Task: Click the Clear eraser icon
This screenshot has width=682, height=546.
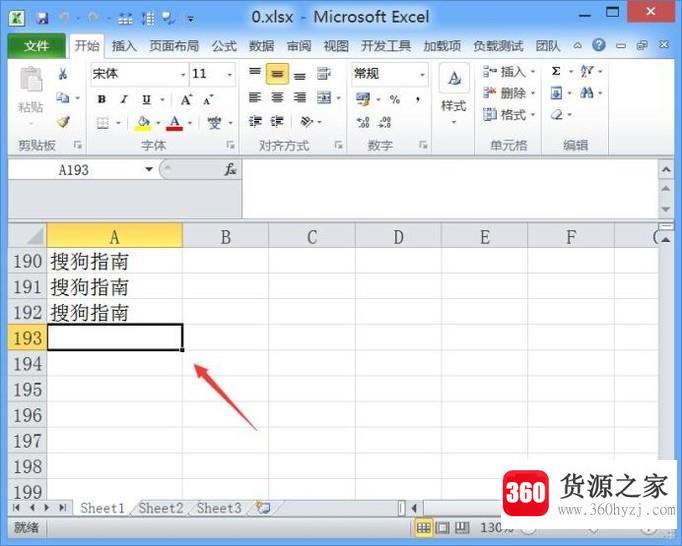Action: coord(557,115)
